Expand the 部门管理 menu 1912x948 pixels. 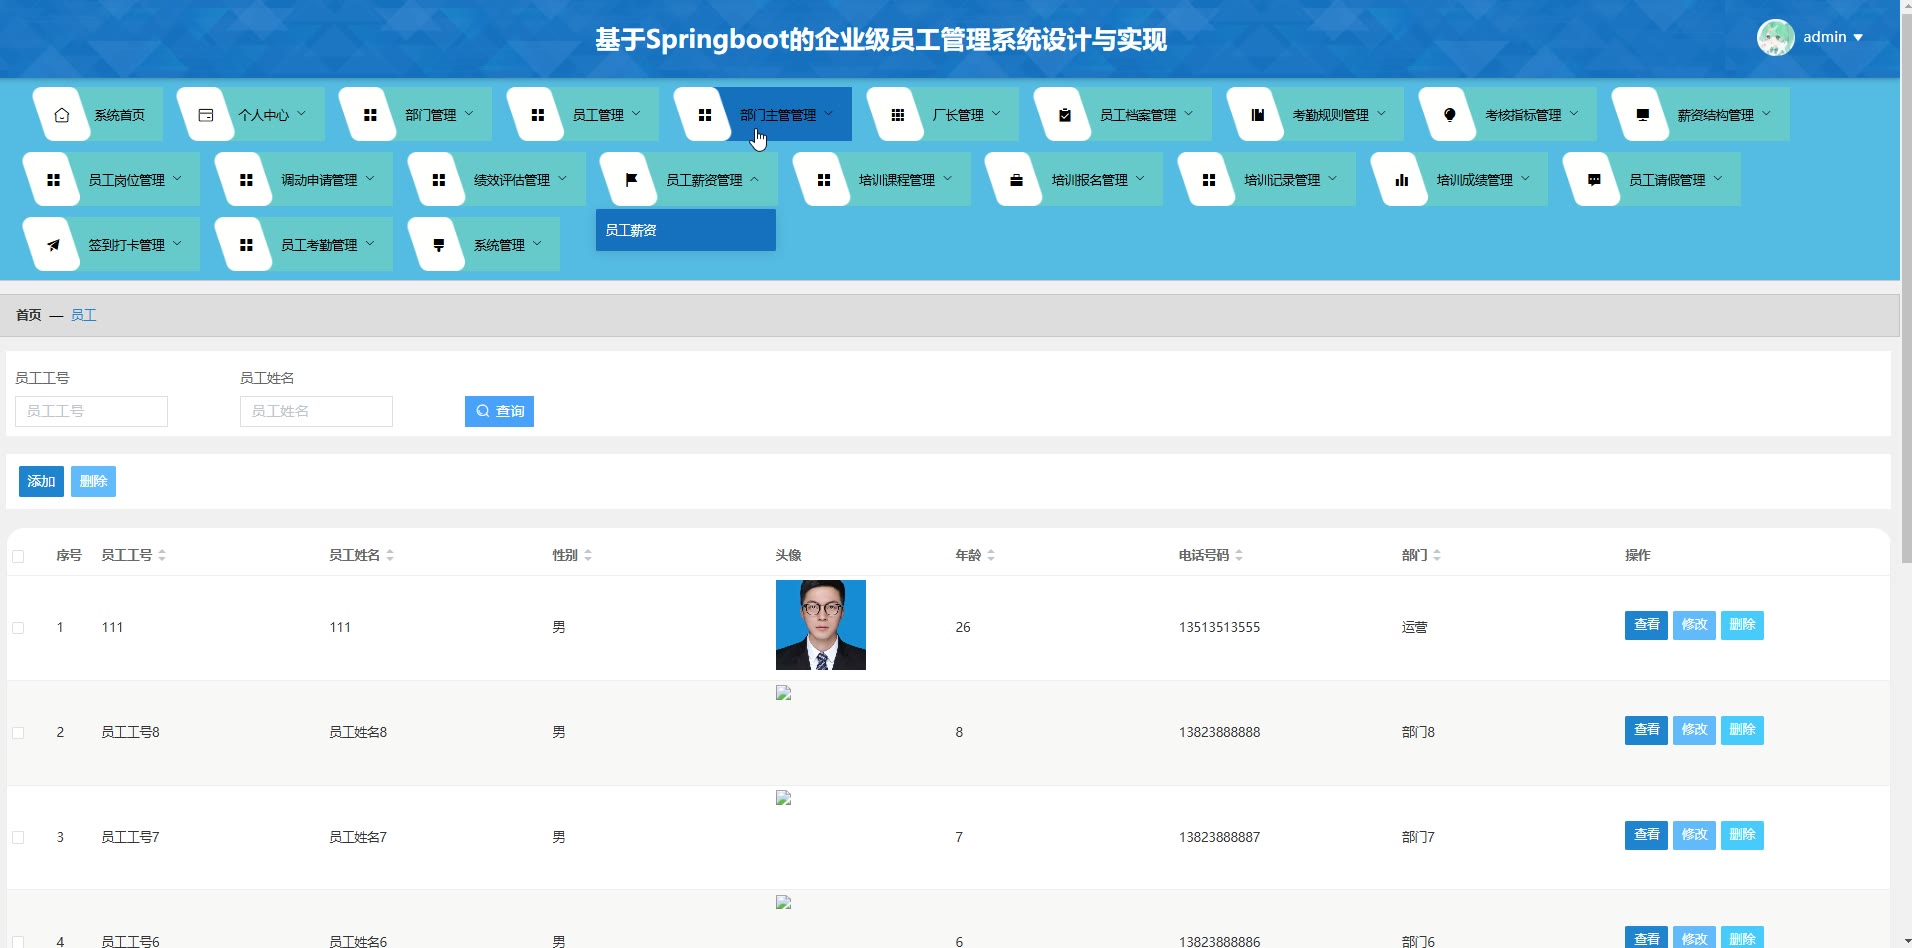click(431, 115)
